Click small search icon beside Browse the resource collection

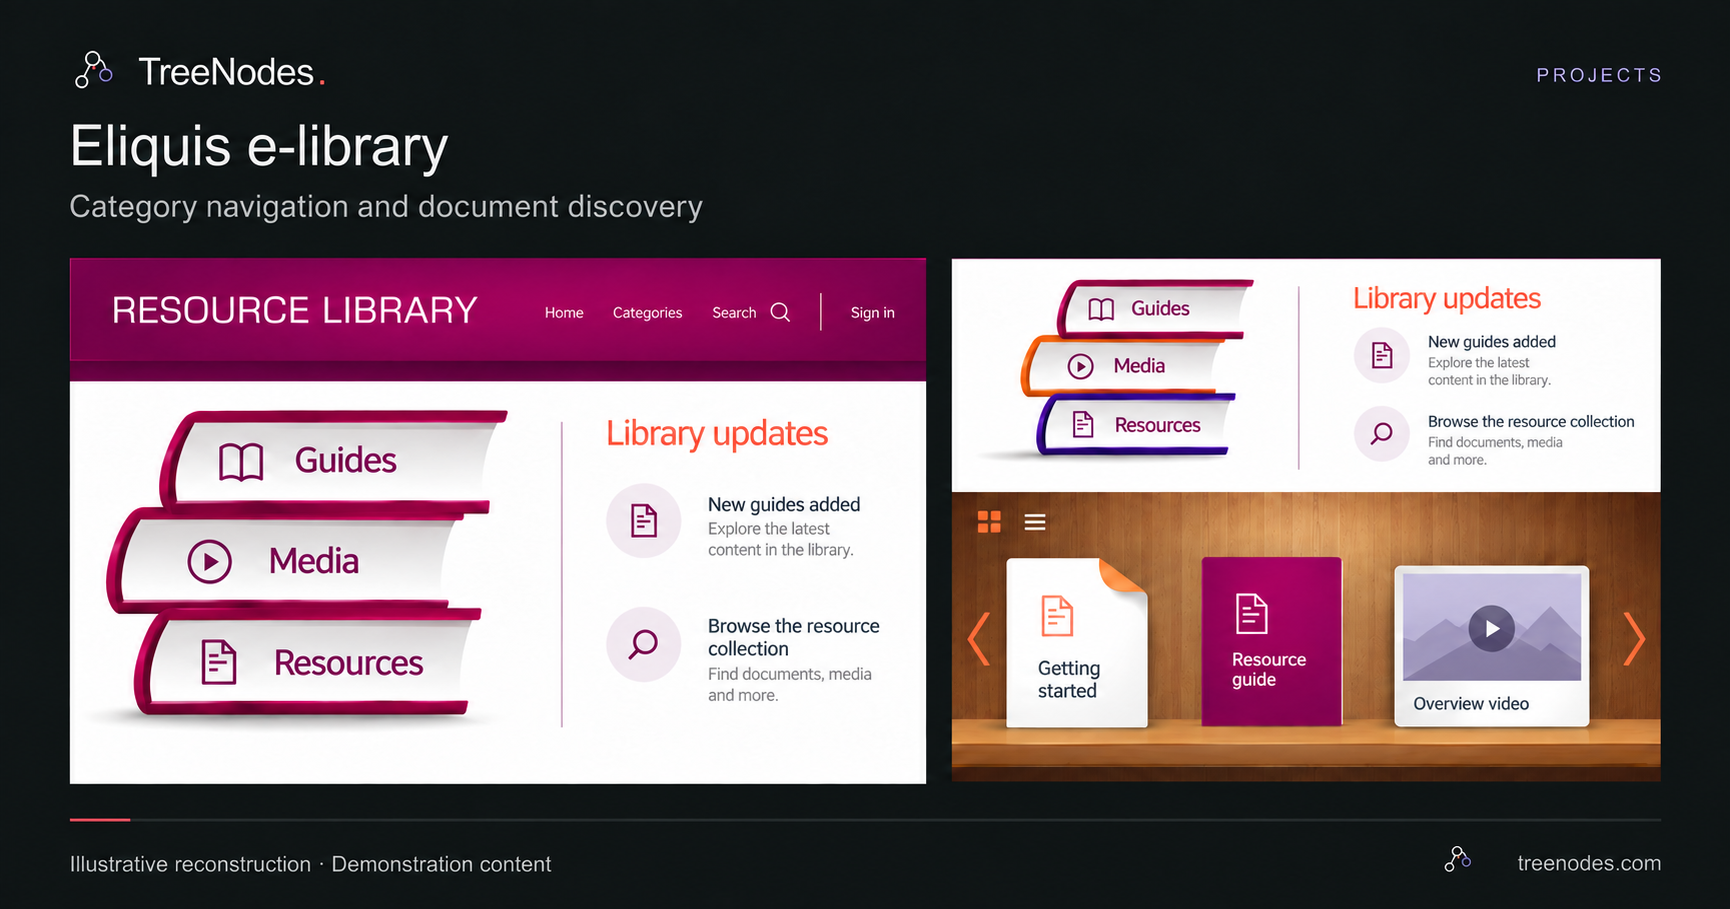point(1382,433)
